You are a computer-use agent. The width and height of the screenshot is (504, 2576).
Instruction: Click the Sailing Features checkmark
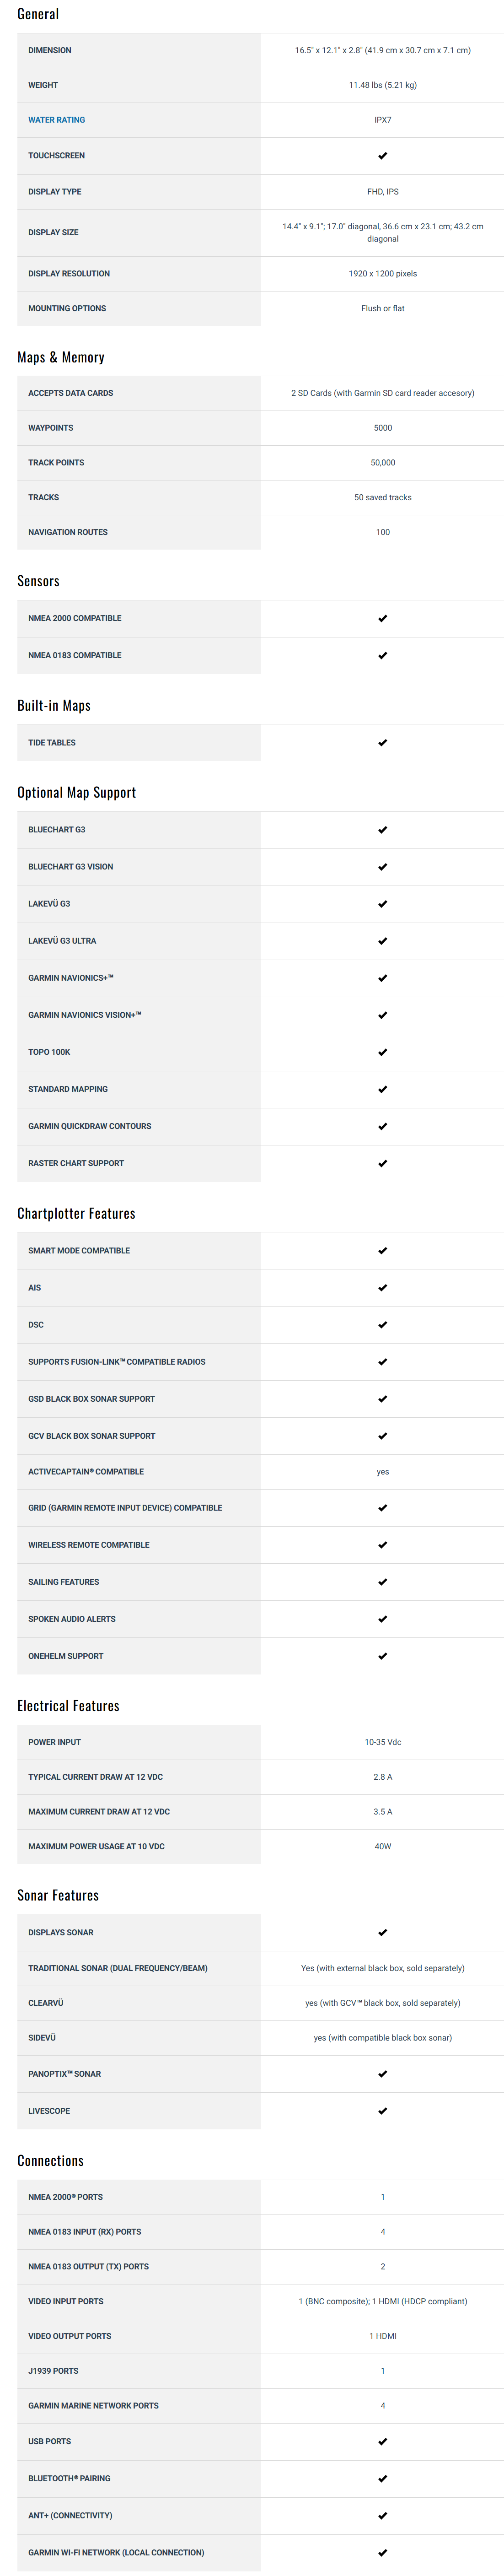click(x=383, y=1582)
